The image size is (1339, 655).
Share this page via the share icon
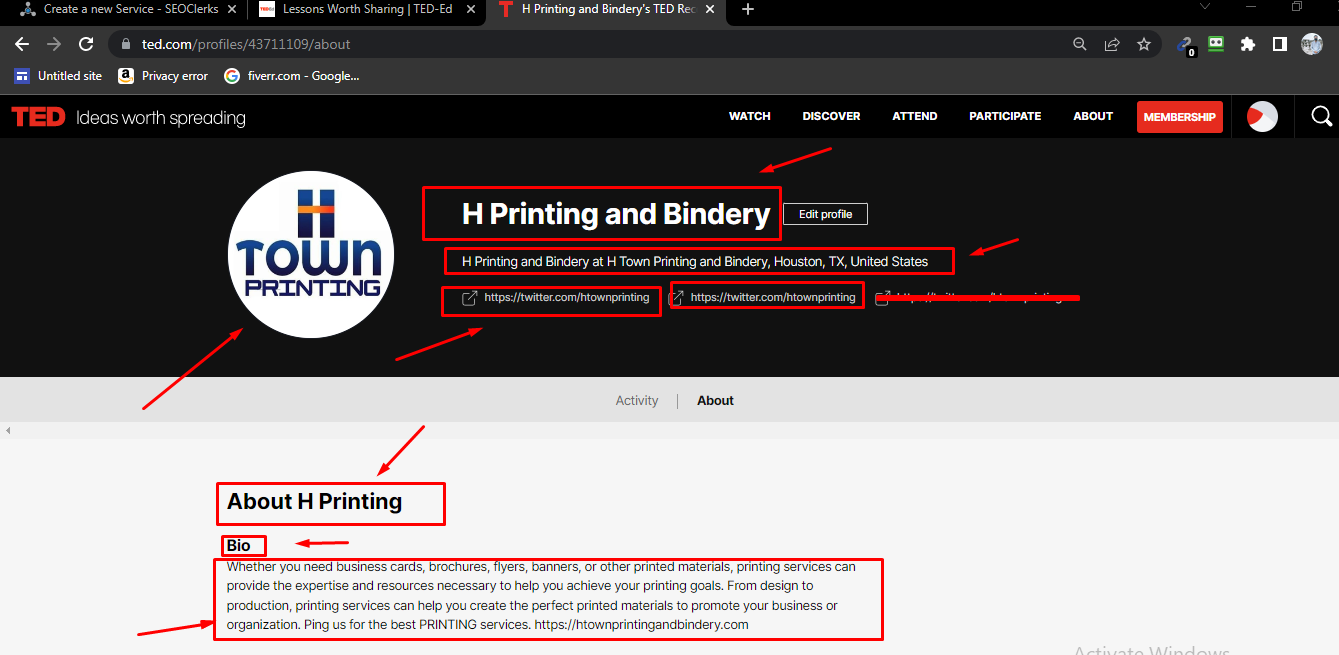coord(1112,44)
